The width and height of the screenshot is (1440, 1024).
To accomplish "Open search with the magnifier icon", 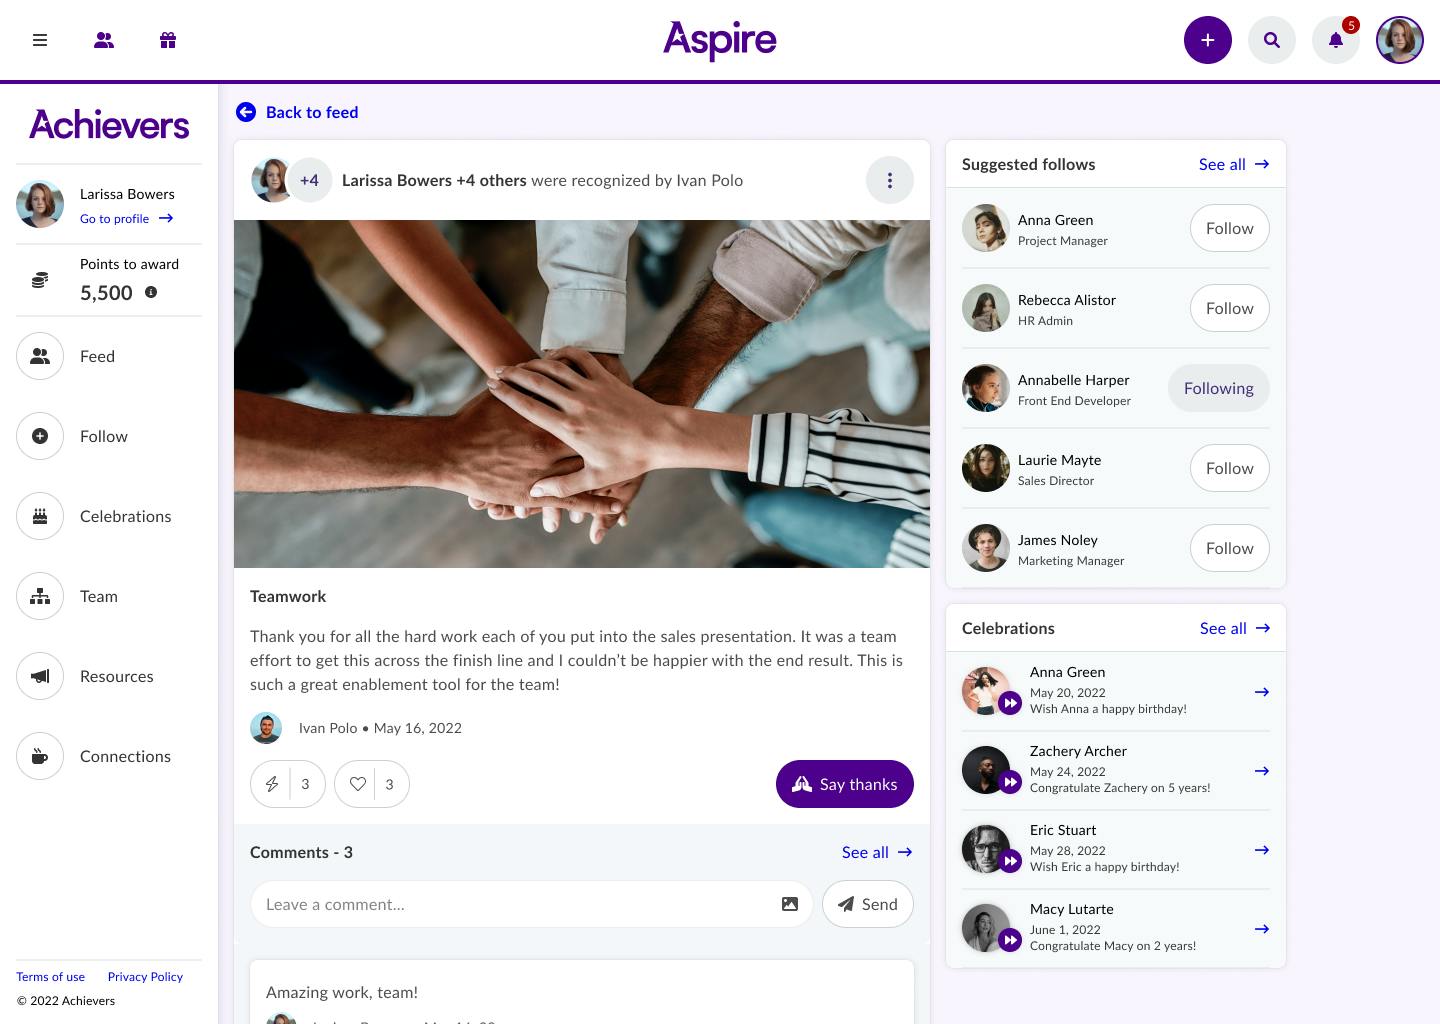I will [x=1272, y=40].
